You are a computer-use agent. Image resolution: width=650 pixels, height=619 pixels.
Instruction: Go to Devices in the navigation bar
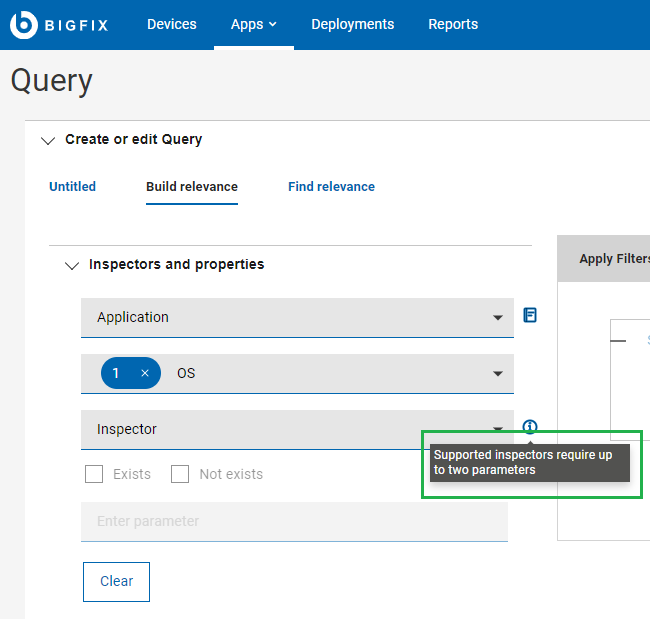pos(172,24)
